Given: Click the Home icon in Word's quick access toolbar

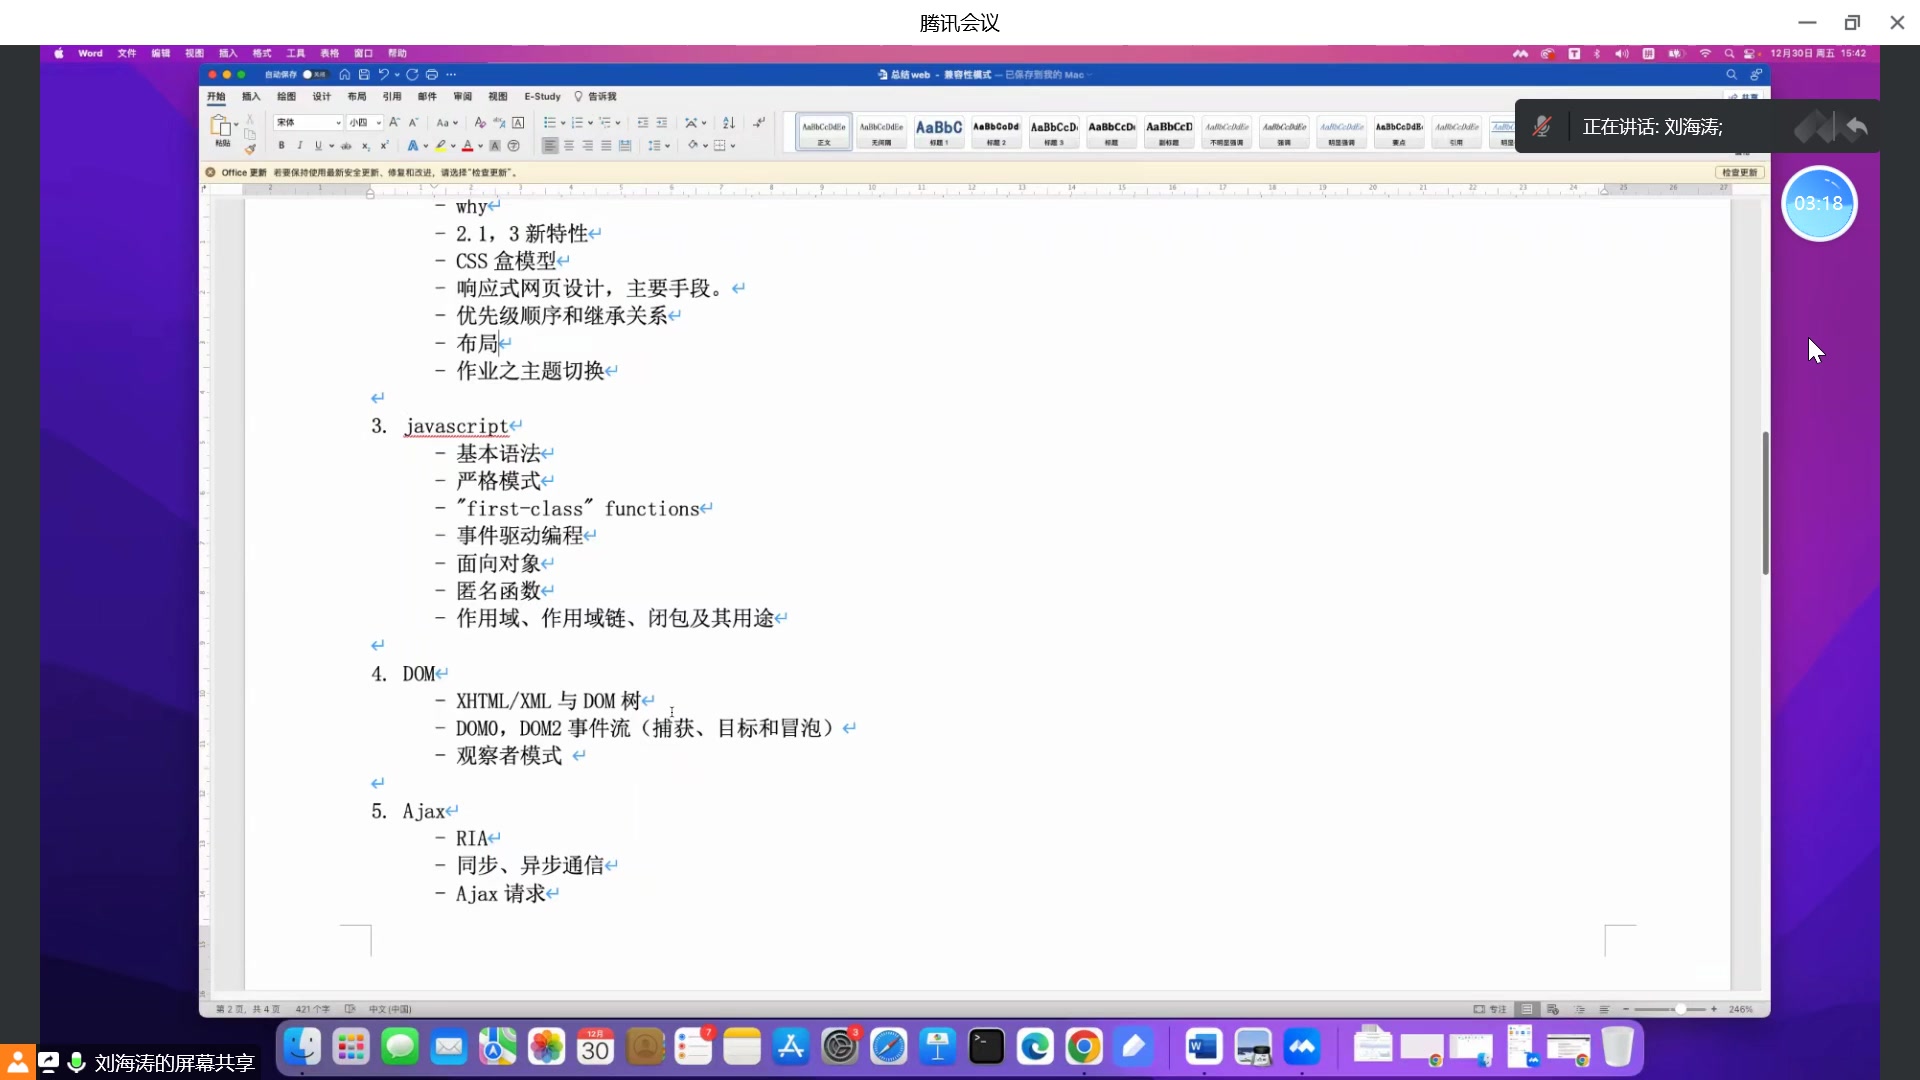Looking at the screenshot, I should 345,75.
